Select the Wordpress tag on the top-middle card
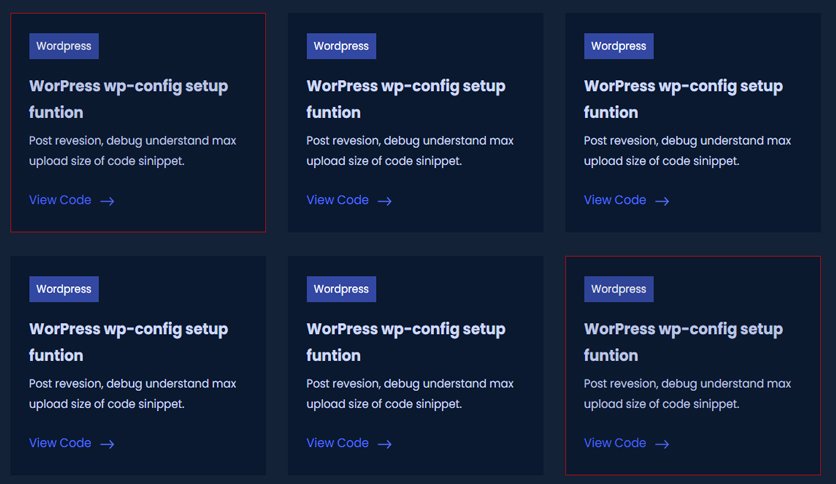 coord(341,46)
